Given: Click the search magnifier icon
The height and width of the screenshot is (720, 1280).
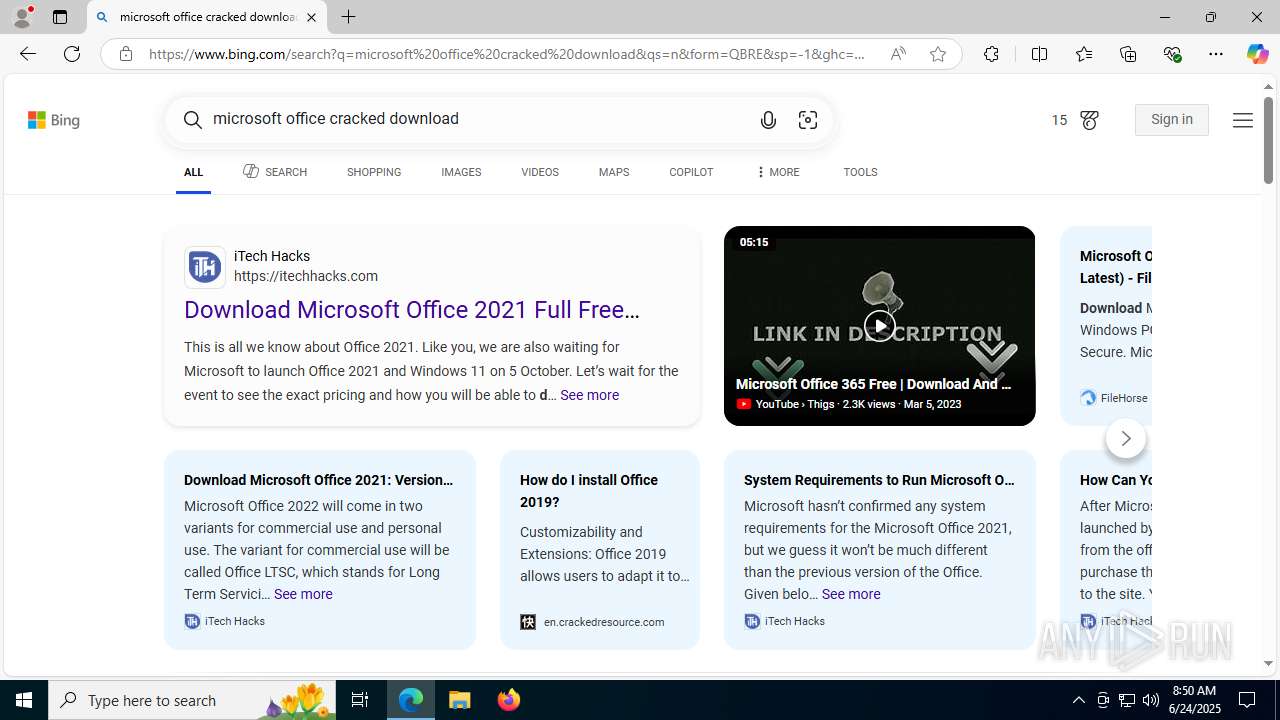Looking at the screenshot, I should coord(193,119).
